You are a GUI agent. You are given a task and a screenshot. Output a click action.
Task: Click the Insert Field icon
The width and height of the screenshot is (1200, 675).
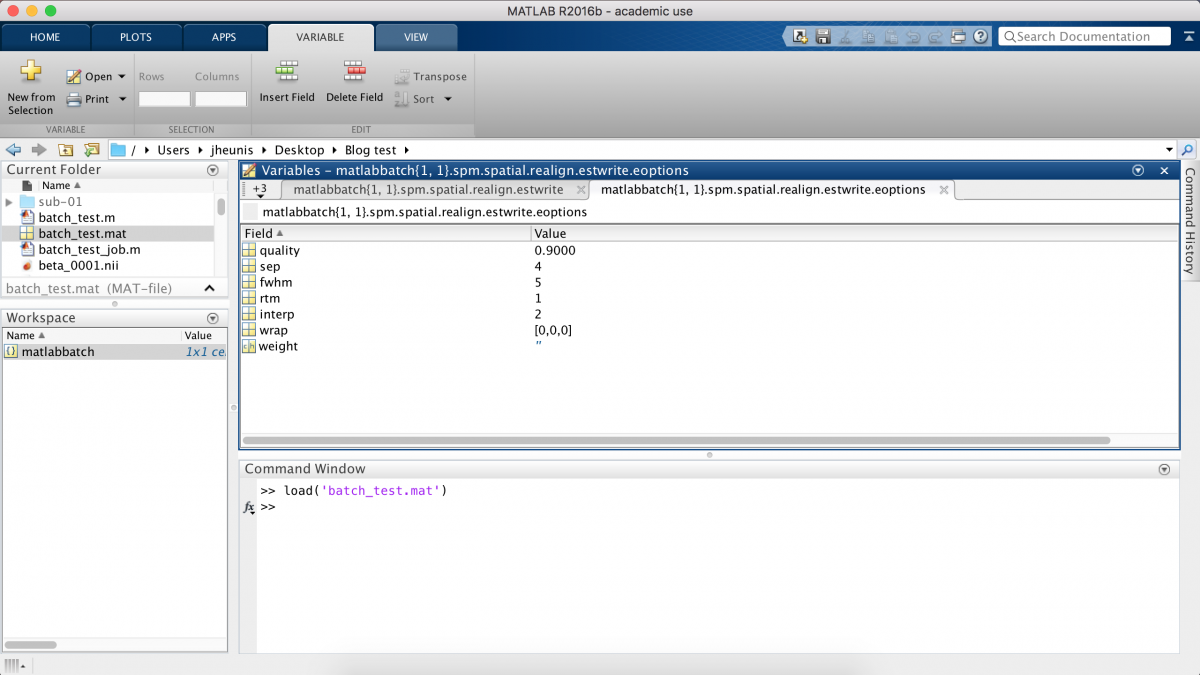[x=287, y=71]
